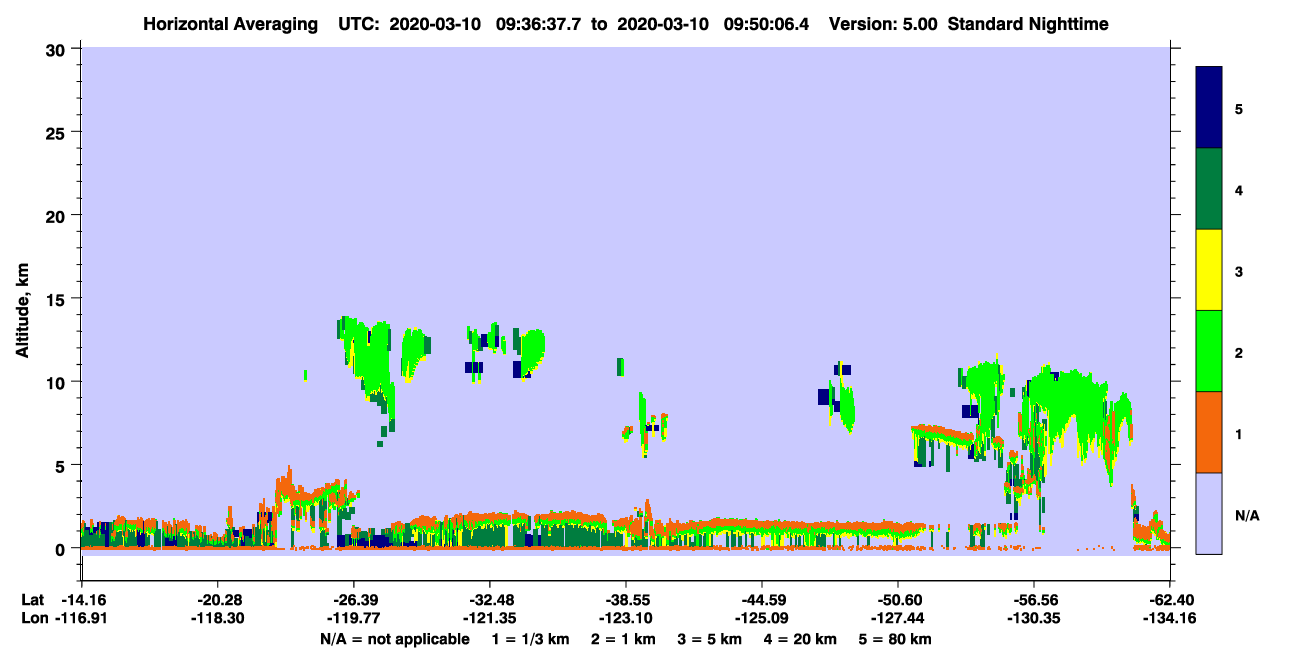Viewport: 1300px width, 667px height.
Task: Click the yellow level 3 legend swatch
Action: pyautogui.click(x=1209, y=270)
